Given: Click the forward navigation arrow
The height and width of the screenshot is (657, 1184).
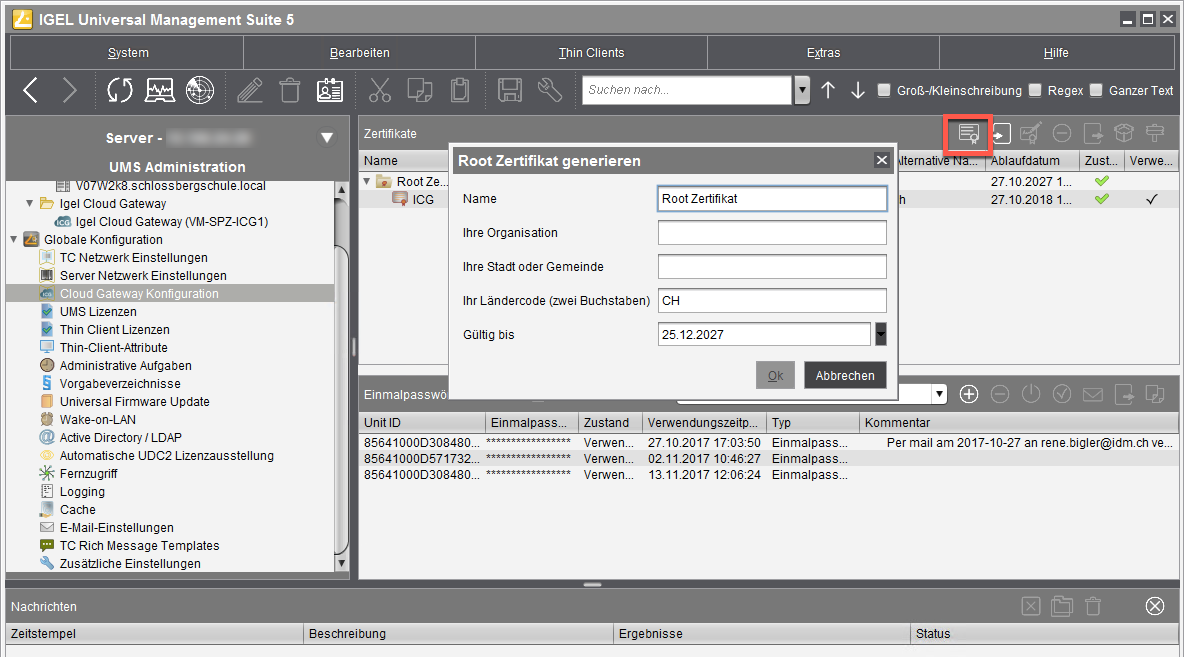Looking at the screenshot, I should pos(69,91).
